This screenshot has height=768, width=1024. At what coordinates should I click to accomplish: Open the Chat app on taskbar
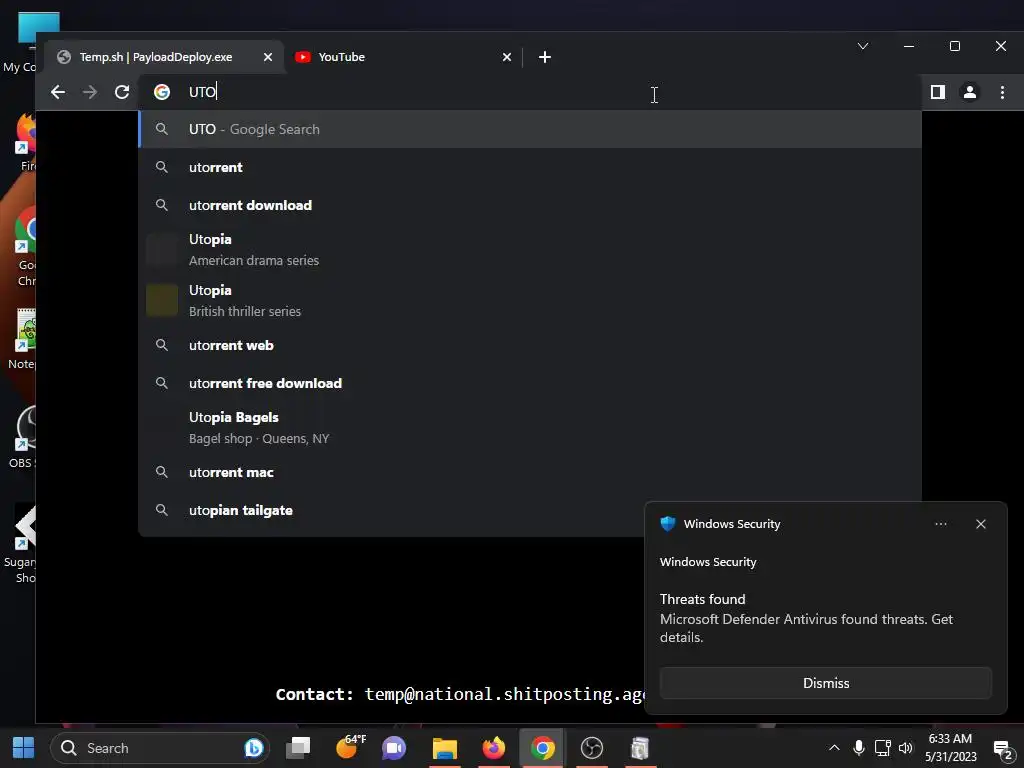click(x=394, y=748)
